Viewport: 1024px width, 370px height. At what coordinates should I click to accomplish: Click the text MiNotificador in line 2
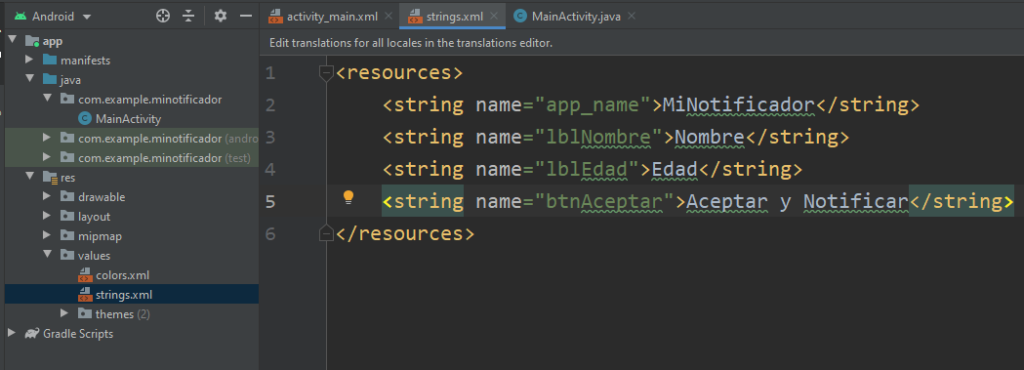(739, 105)
